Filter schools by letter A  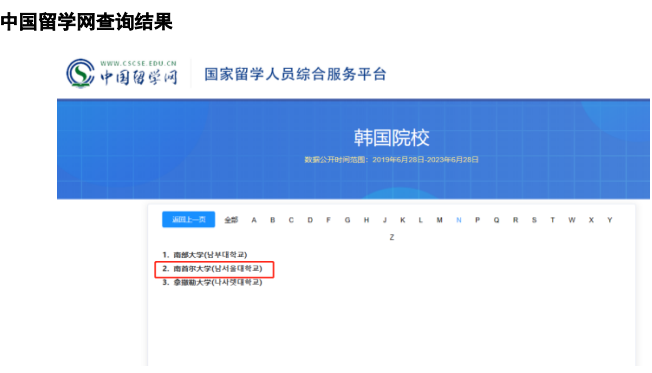pyautogui.click(x=254, y=220)
